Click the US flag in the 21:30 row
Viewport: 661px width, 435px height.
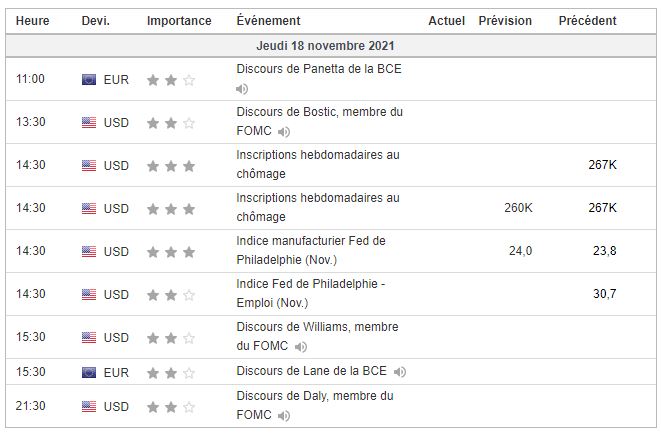point(89,407)
